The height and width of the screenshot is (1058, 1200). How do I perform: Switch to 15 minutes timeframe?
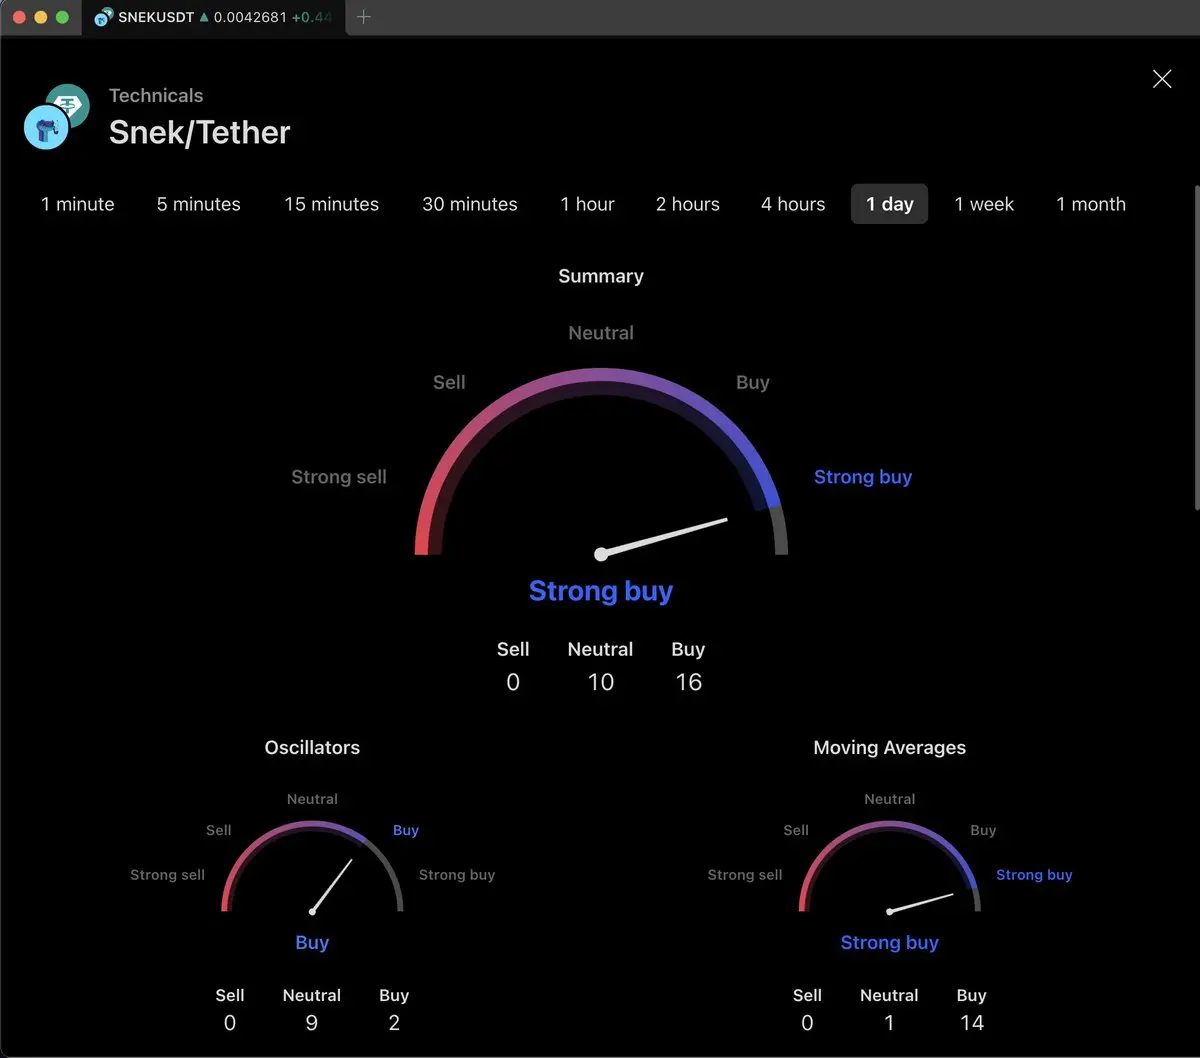pos(332,204)
